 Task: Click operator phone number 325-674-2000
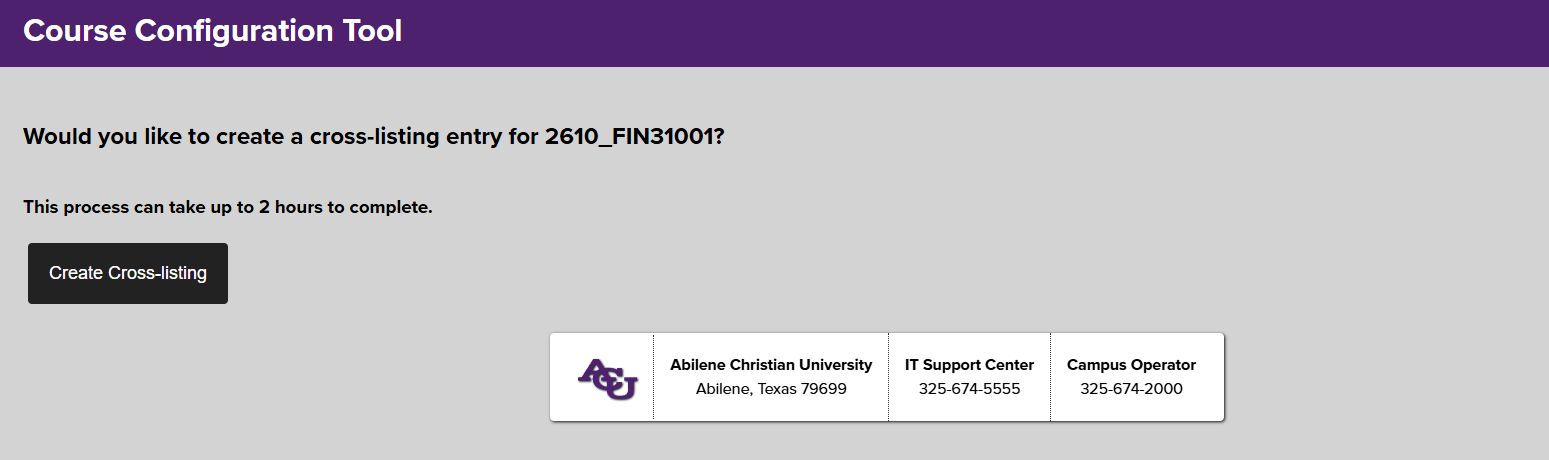1131,388
